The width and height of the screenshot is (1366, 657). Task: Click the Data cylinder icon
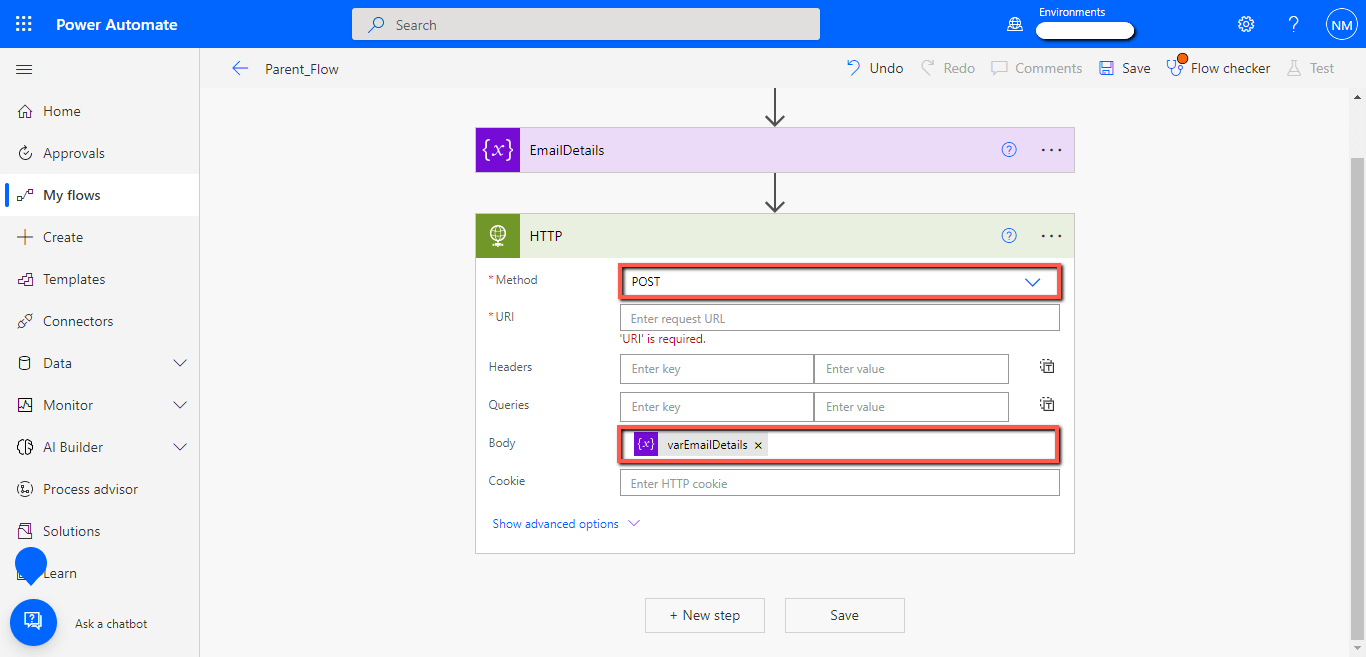26,363
